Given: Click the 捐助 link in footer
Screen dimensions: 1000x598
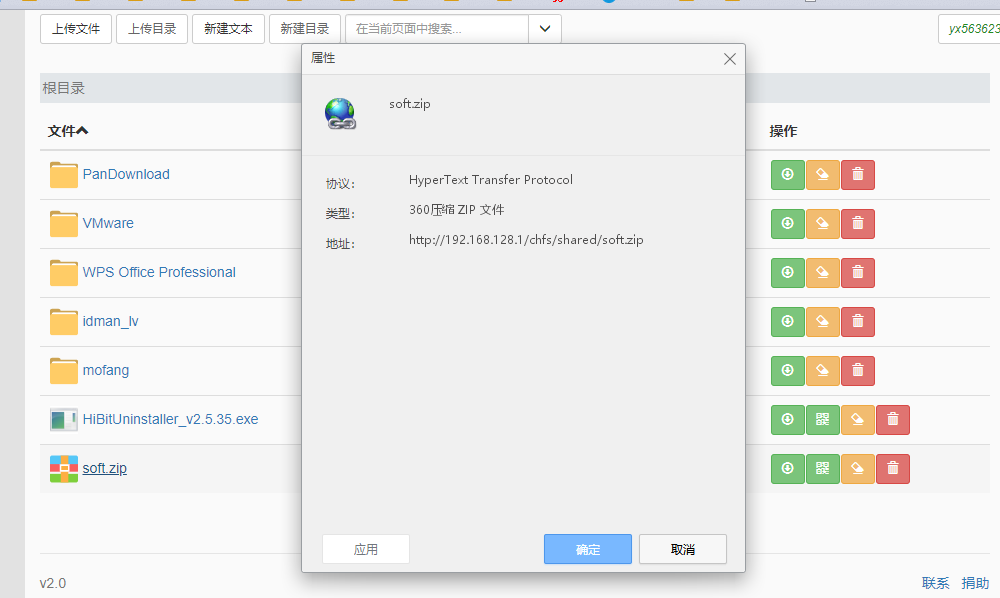Looking at the screenshot, I should tap(975, 583).
